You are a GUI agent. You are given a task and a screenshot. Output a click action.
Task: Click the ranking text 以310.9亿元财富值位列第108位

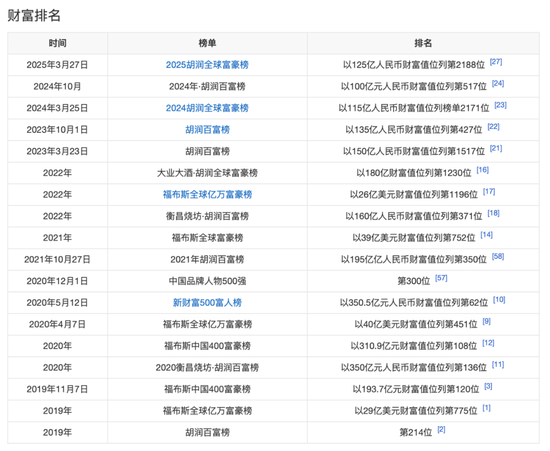coord(414,346)
